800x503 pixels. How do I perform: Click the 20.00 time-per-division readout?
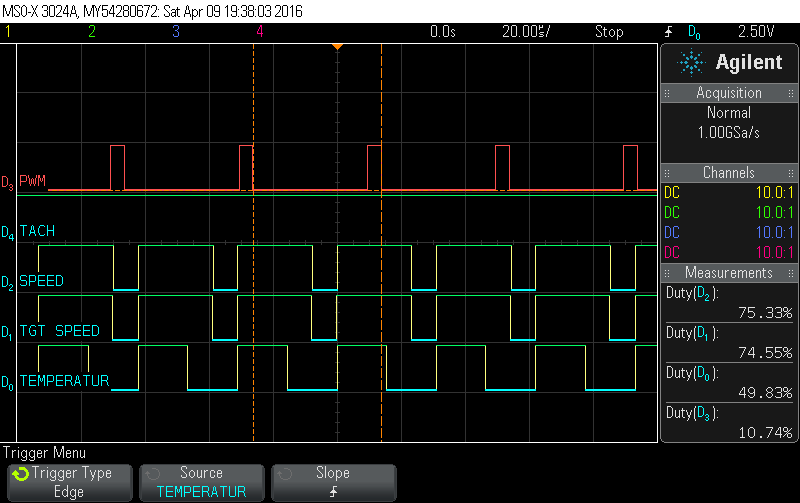(525, 32)
